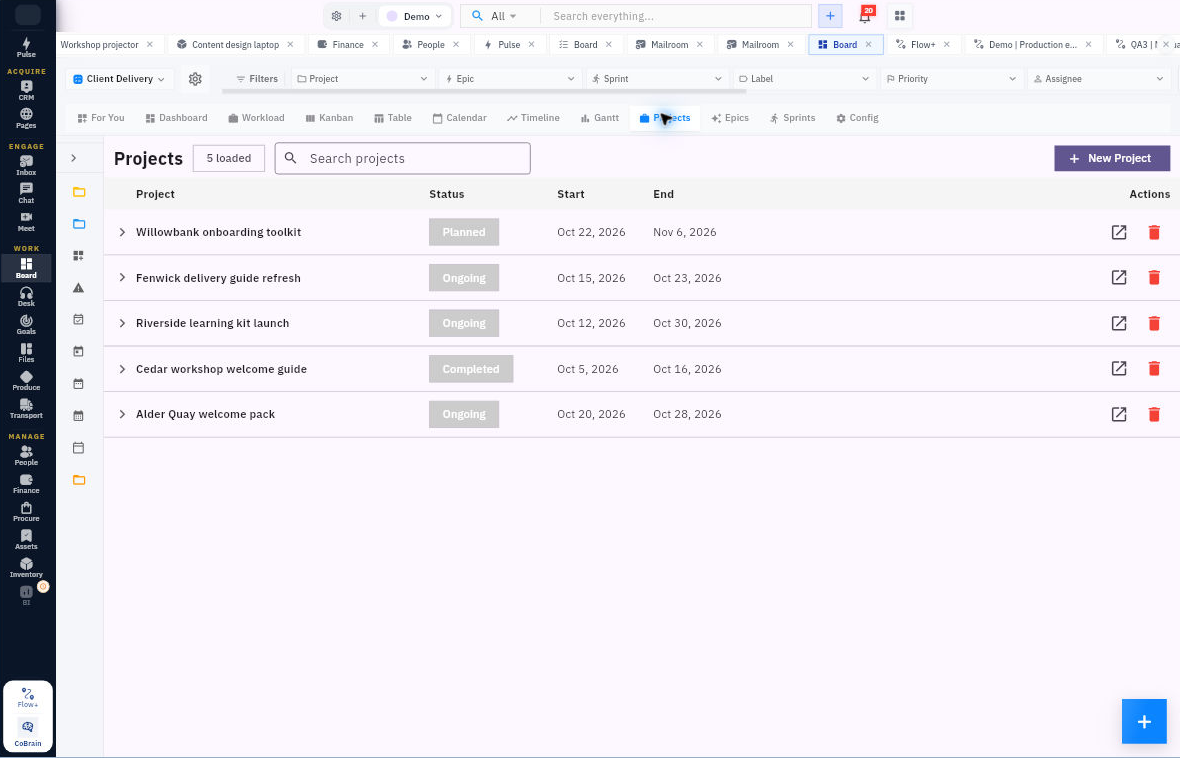1180x758 pixels.
Task: Launch Flow+ from bottom panel
Action: (28, 698)
